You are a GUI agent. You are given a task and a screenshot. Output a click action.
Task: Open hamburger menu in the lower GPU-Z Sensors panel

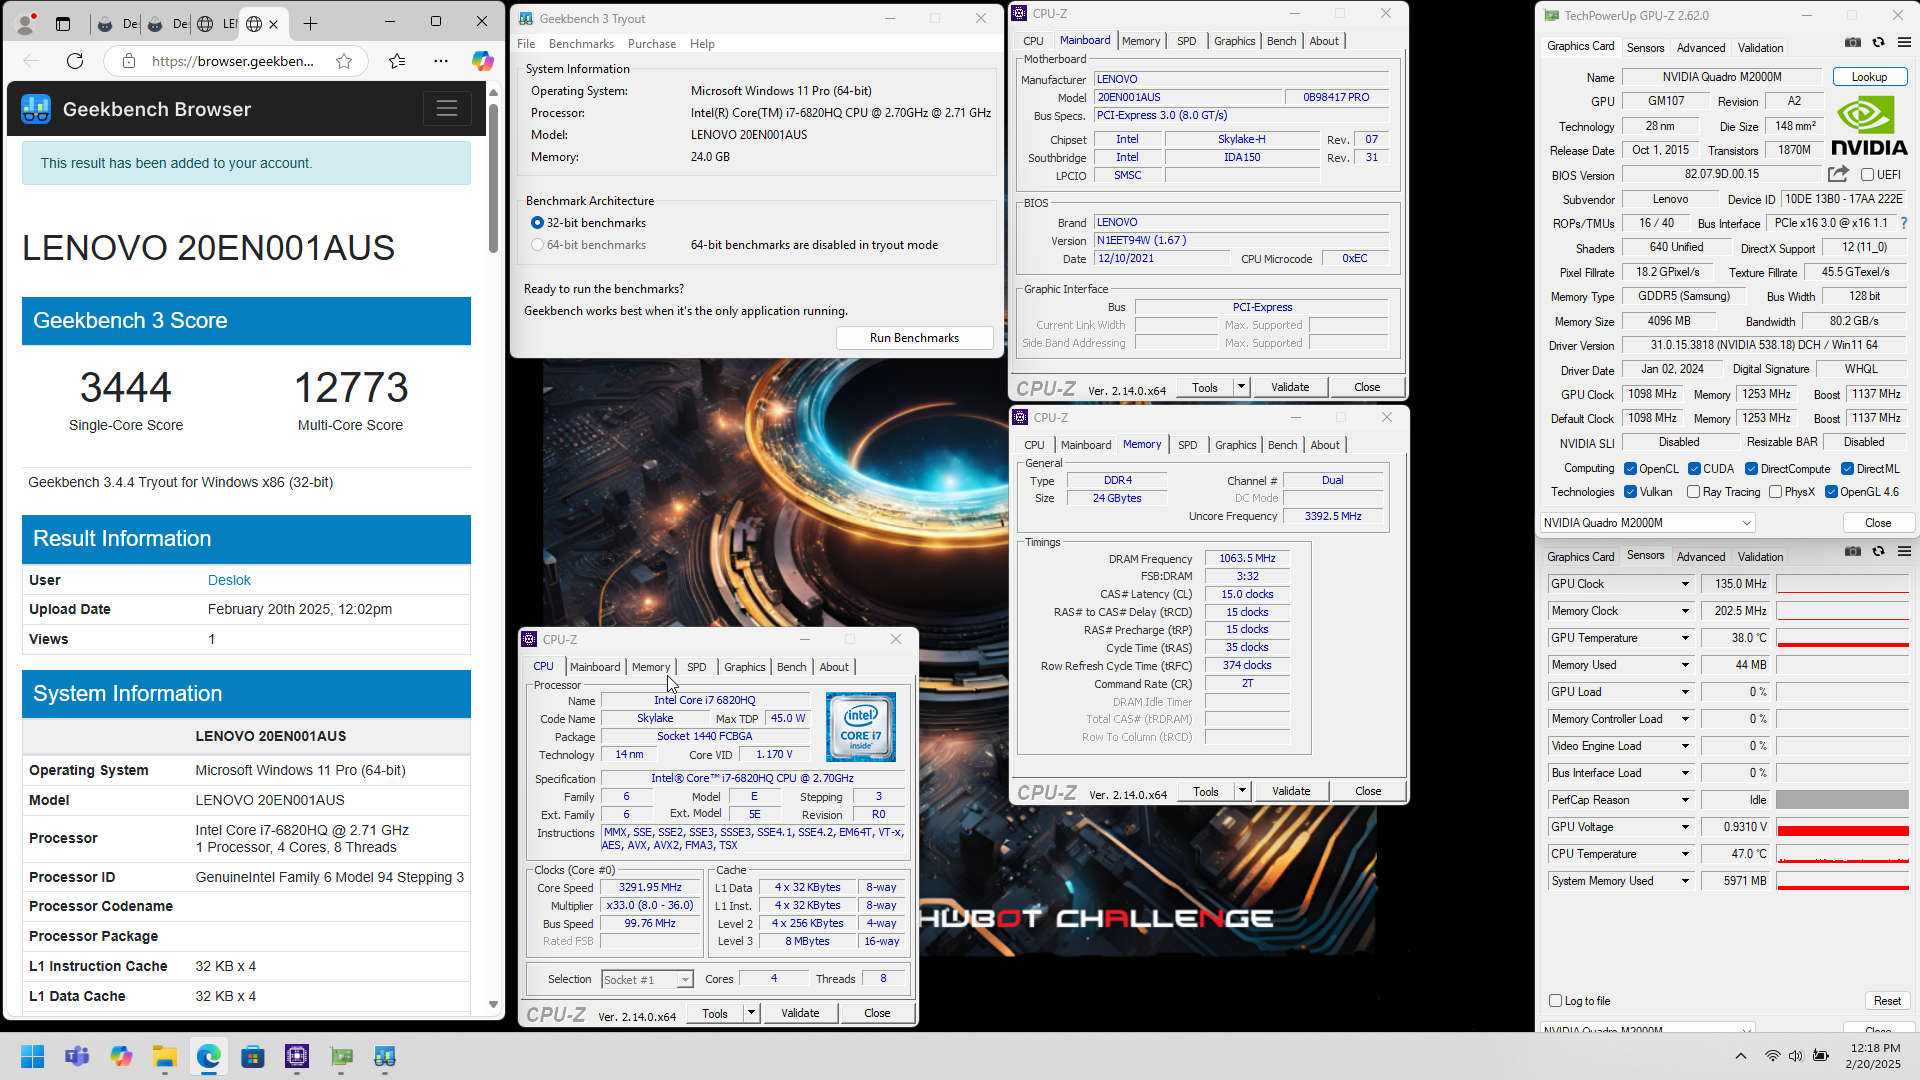[x=1904, y=552]
